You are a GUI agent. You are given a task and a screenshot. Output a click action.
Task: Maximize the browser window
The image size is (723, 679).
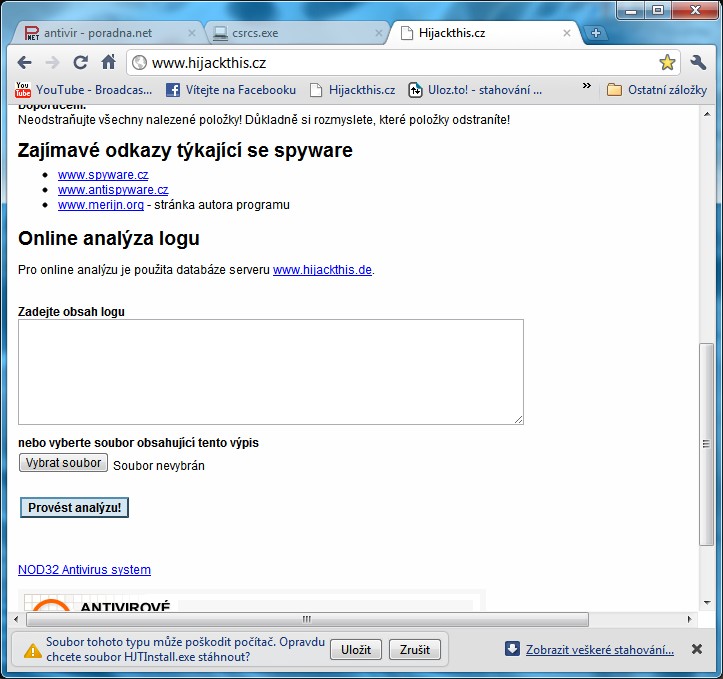tap(658, 10)
